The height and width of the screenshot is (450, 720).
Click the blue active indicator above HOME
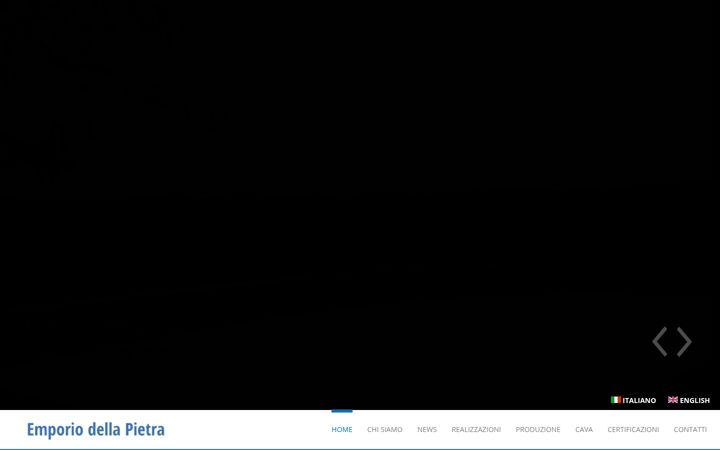click(342, 411)
